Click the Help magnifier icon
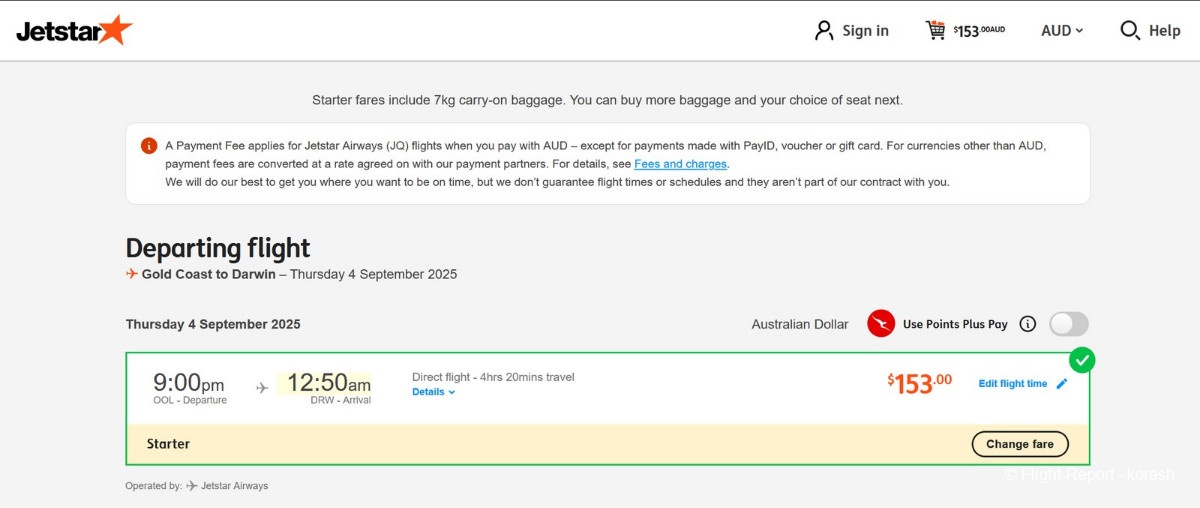The height and width of the screenshot is (508, 1200). 1130,30
